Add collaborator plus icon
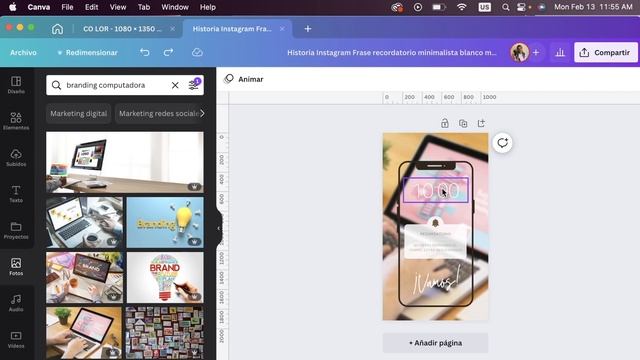Screen dimensions: 640x360 pos(536,52)
